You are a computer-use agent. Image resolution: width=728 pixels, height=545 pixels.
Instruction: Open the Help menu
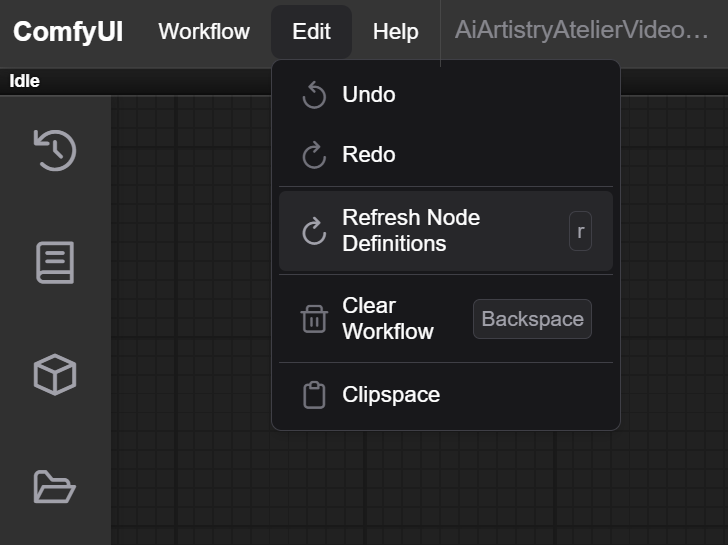[396, 32]
